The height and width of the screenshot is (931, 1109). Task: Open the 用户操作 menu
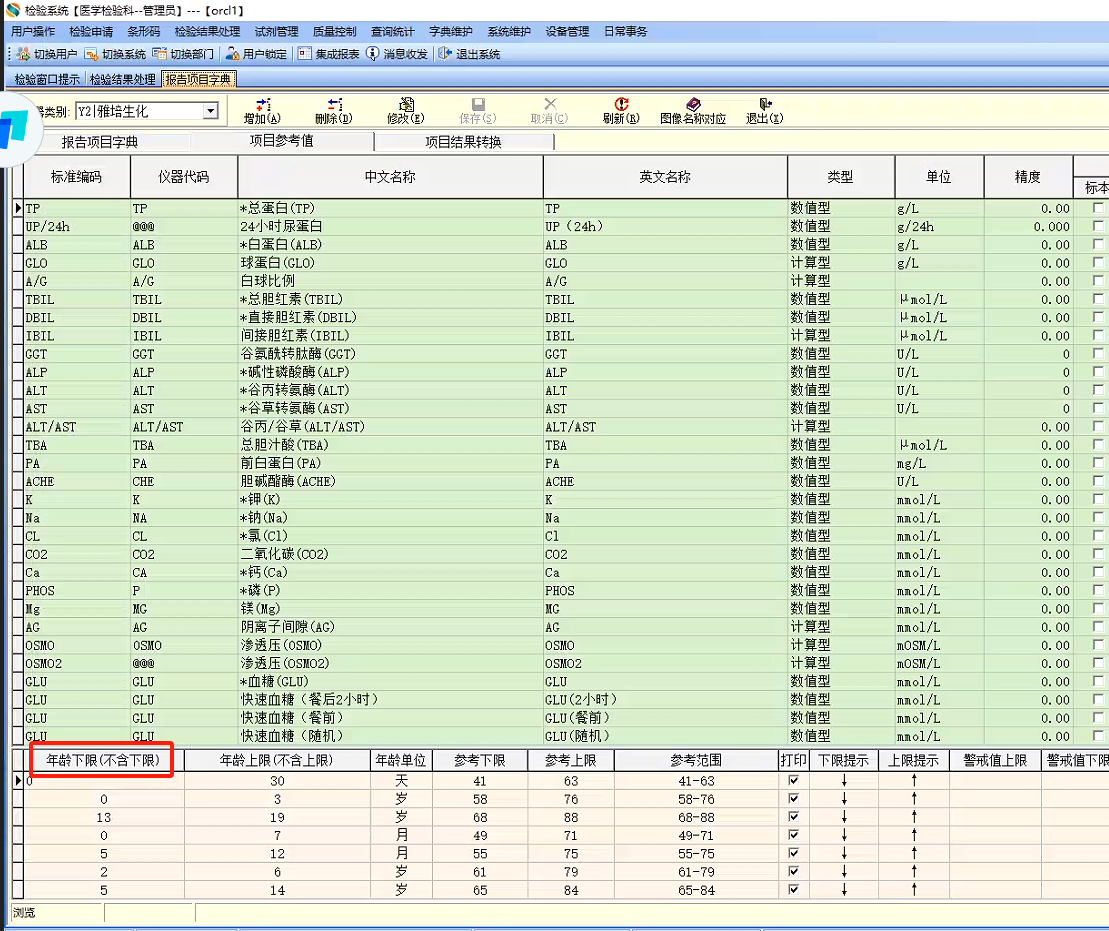pyautogui.click(x=33, y=31)
